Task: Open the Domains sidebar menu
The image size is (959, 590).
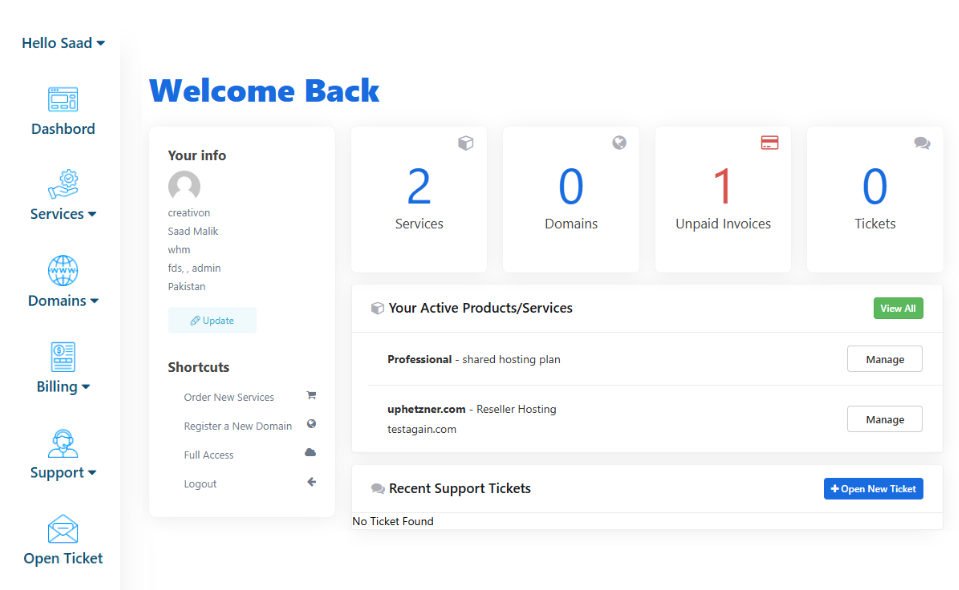Action: pyautogui.click(x=62, y=300)
